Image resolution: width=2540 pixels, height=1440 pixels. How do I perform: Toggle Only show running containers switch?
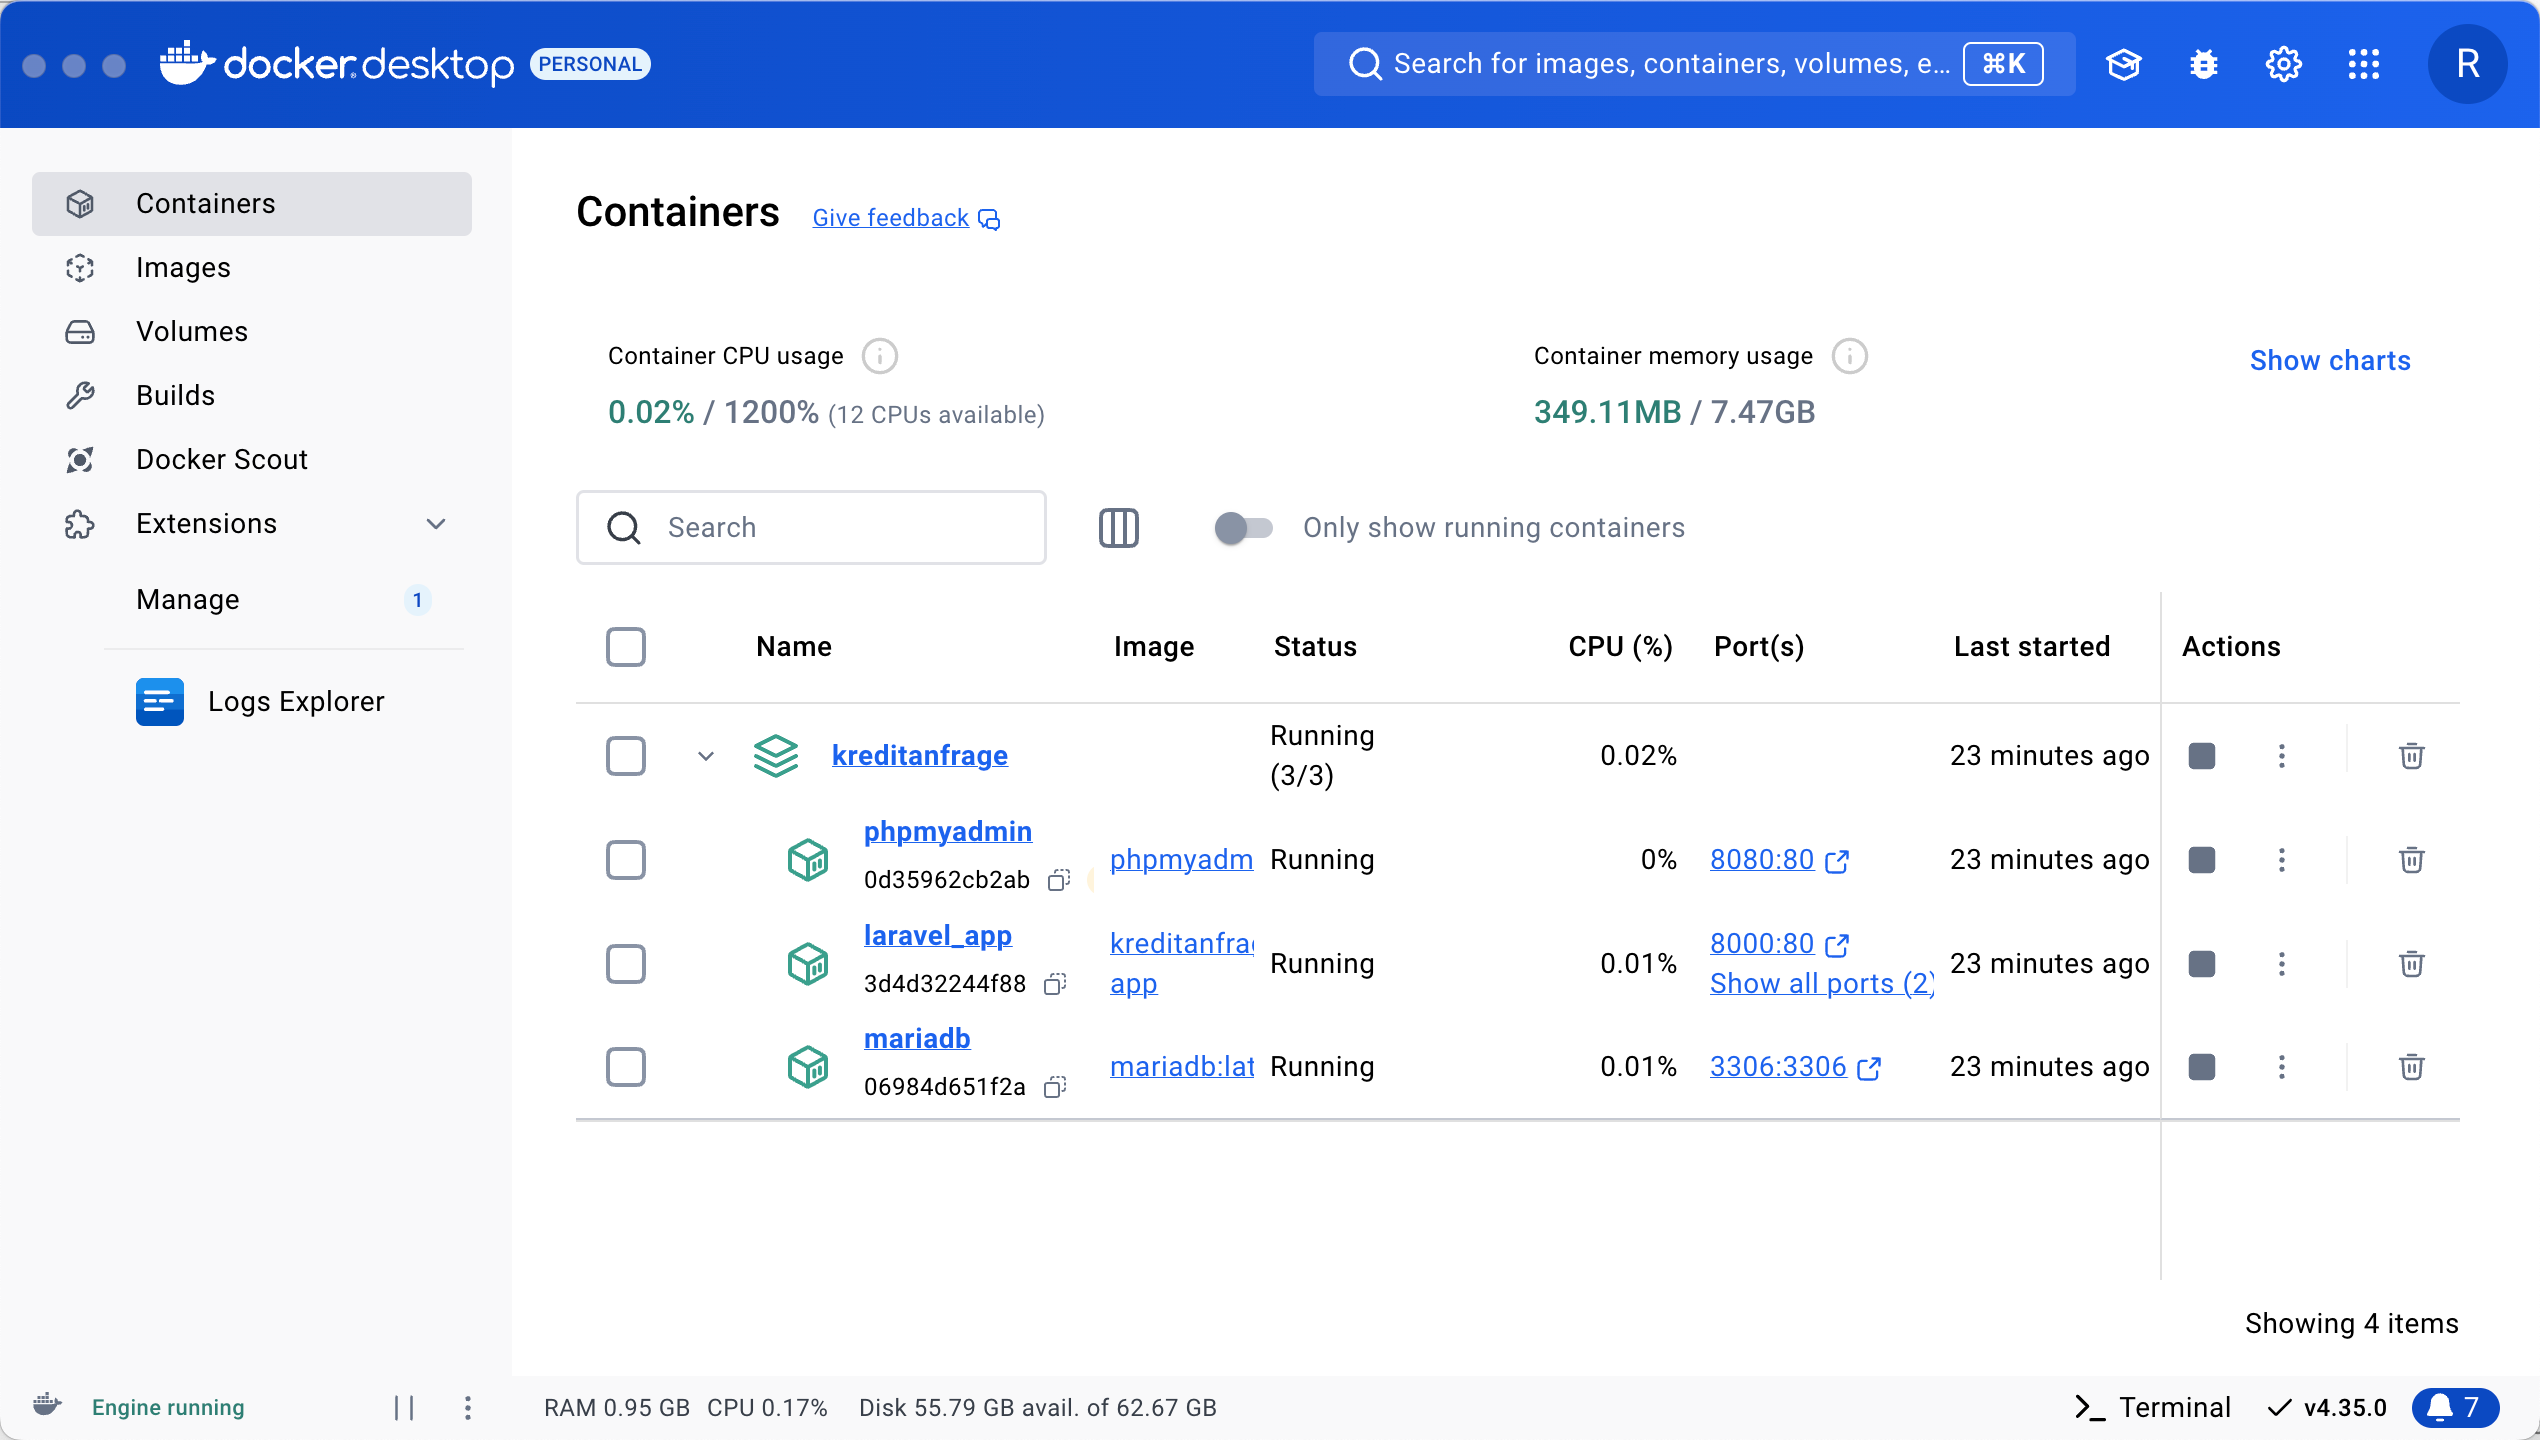tap(1243, 528)
